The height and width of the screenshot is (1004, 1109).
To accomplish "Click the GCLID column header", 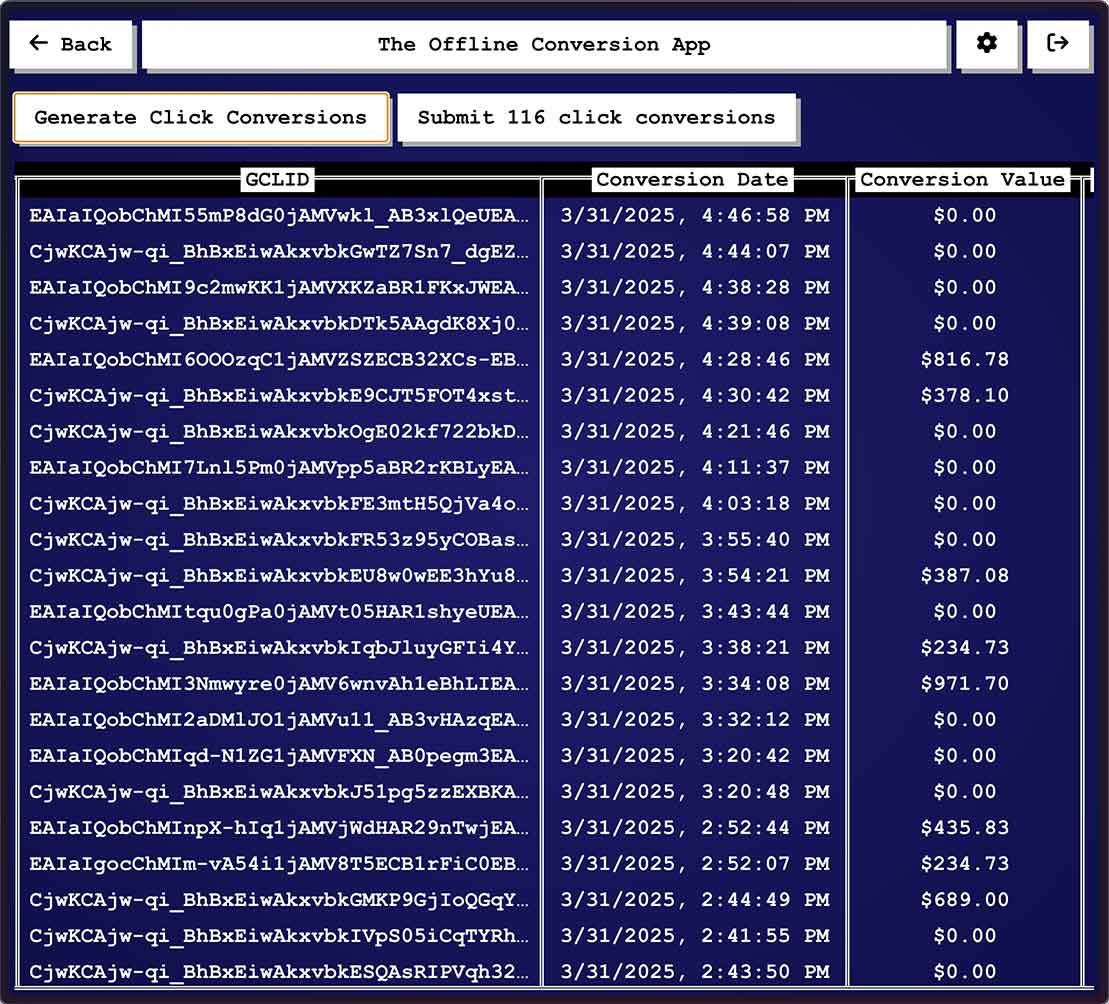I will pos(277,180).
